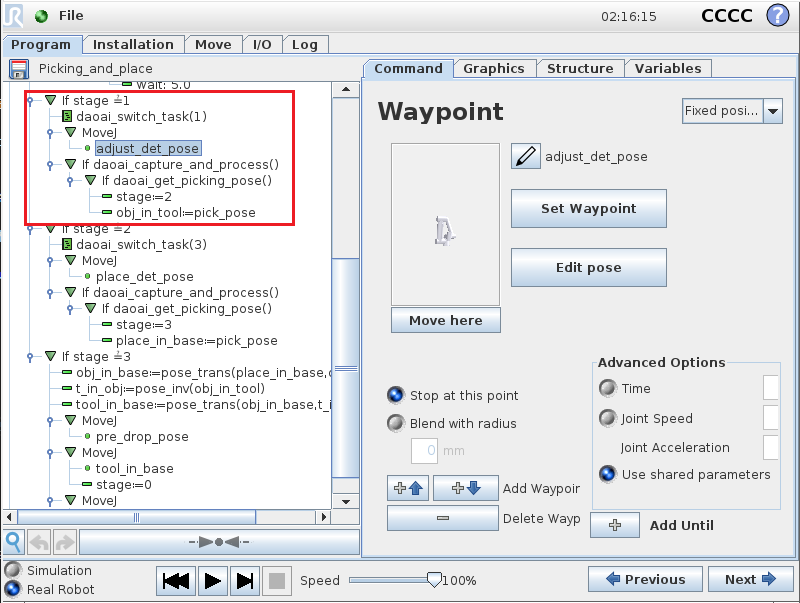
Task: Click the save floppy disk icon
Action: coord(19,69)
